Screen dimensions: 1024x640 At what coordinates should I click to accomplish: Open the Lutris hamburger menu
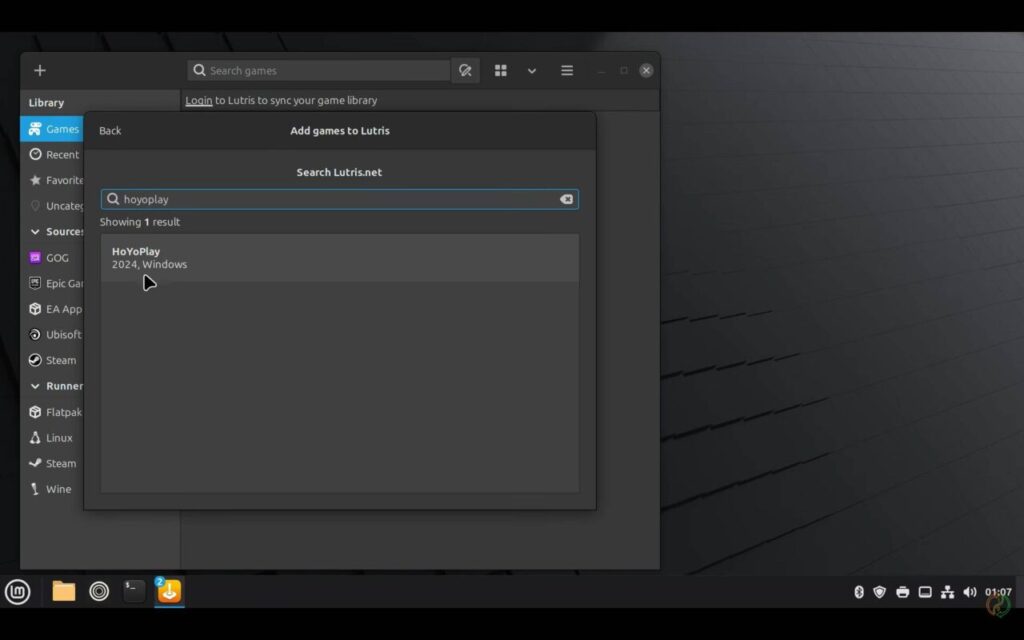567,70
